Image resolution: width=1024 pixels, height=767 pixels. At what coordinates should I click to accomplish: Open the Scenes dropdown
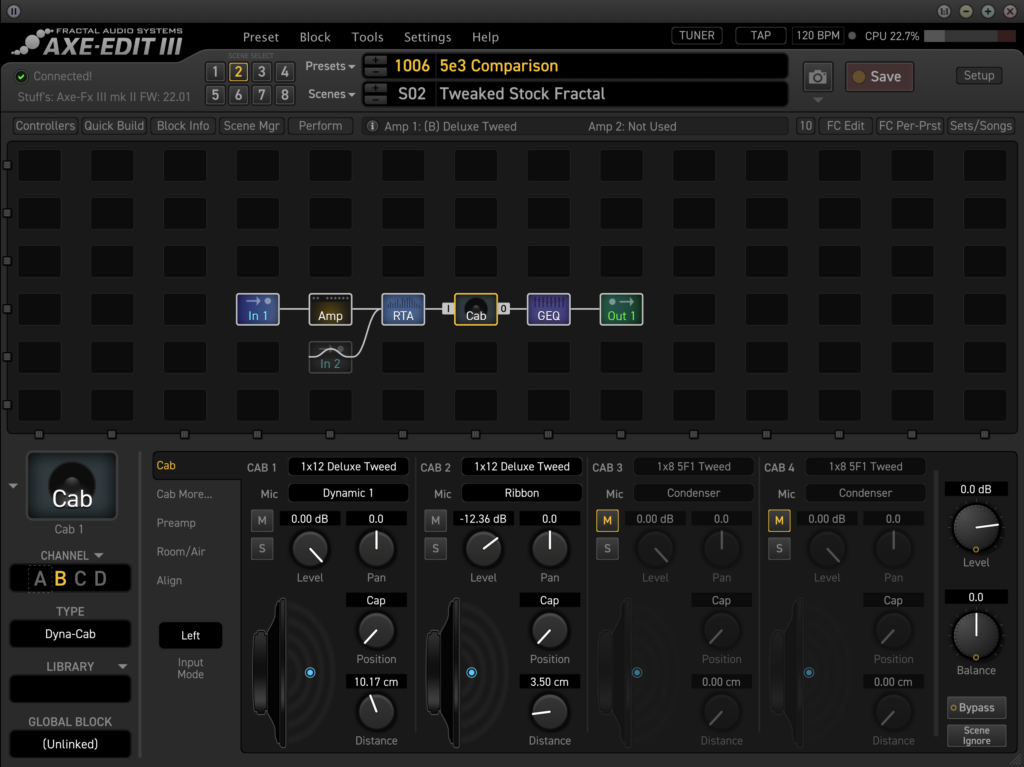[331, 94]
